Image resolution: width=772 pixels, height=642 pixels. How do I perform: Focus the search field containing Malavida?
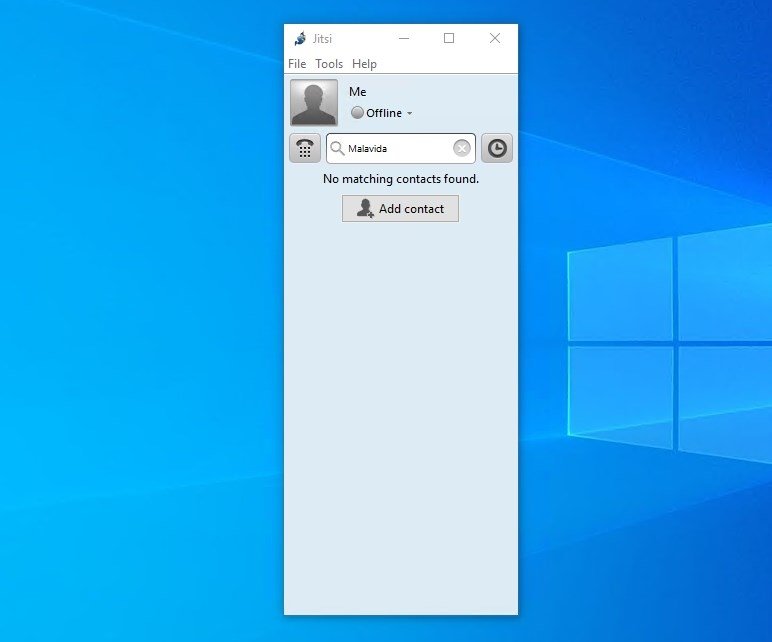pyautogui.click(x=399, y=148)
